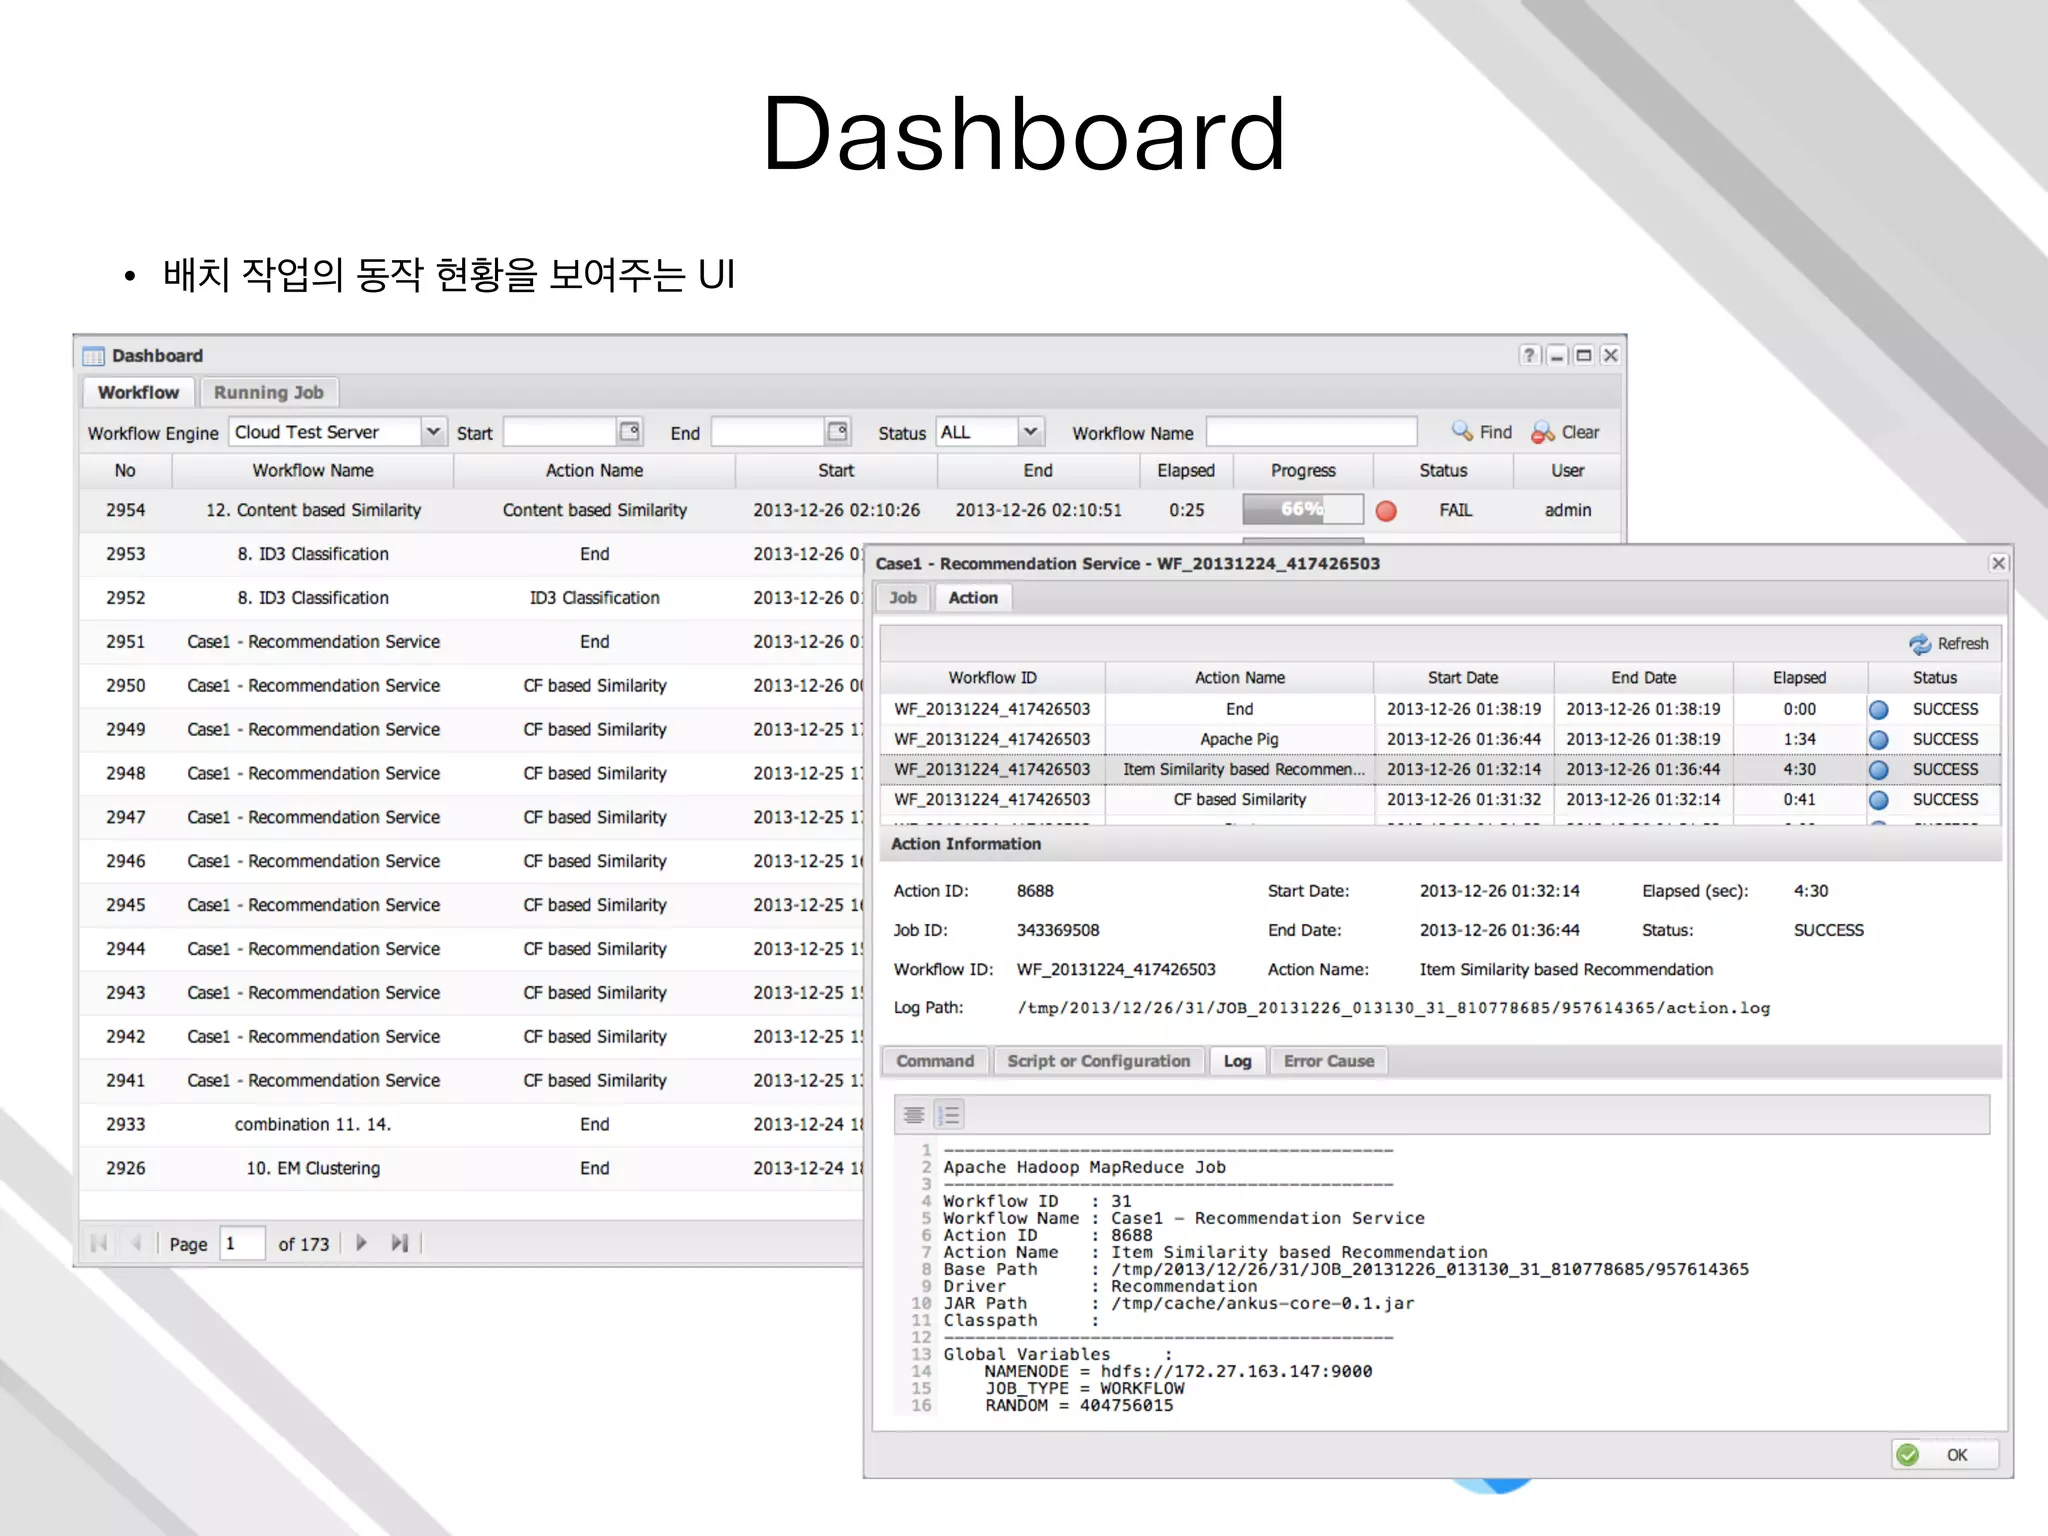Click the text wrap log icon

(914, 1114)
